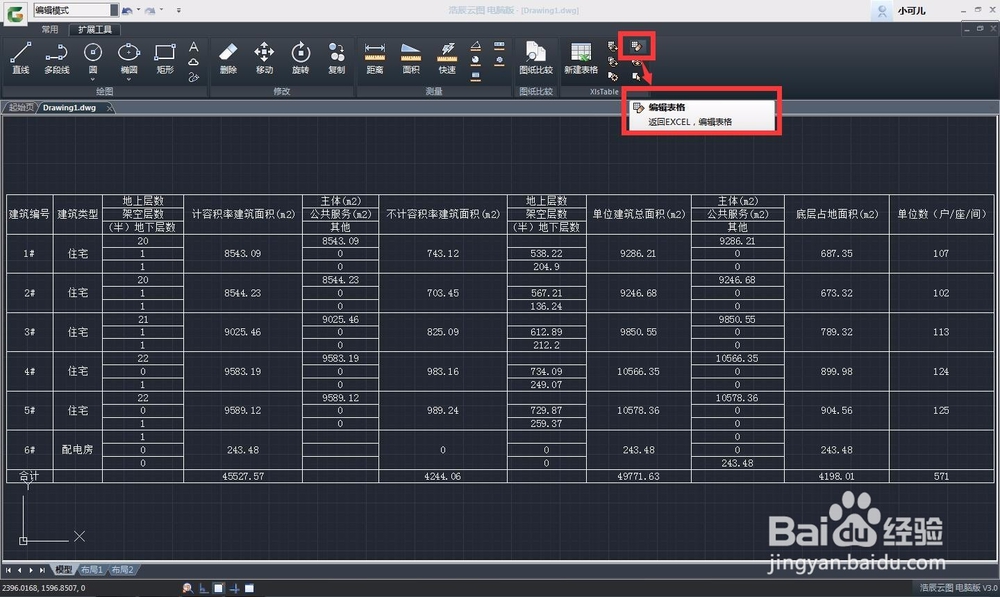This screenshot has height=597, width=1000.
Task: Click the 移动 move tool
Action: [x=264, y=58]
